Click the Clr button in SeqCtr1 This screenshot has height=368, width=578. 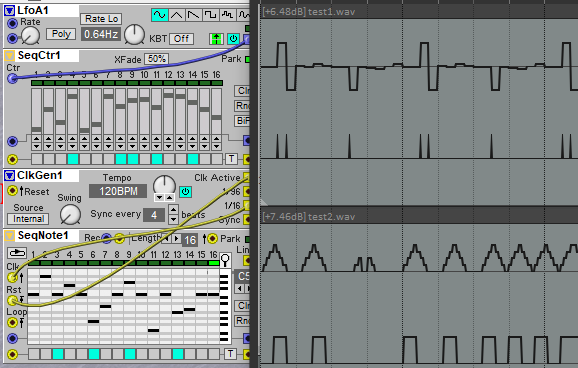243,91
